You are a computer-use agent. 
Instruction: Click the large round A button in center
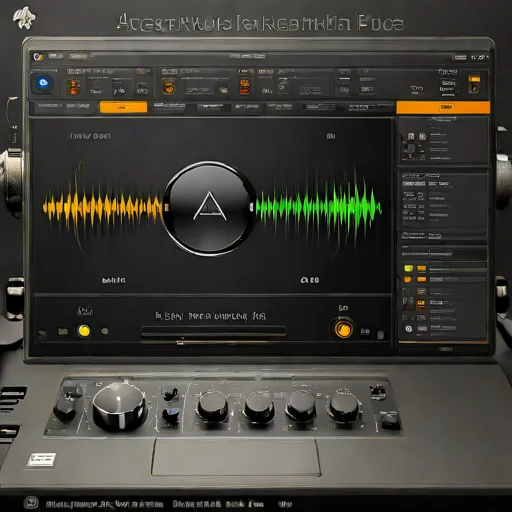(209, 209)
